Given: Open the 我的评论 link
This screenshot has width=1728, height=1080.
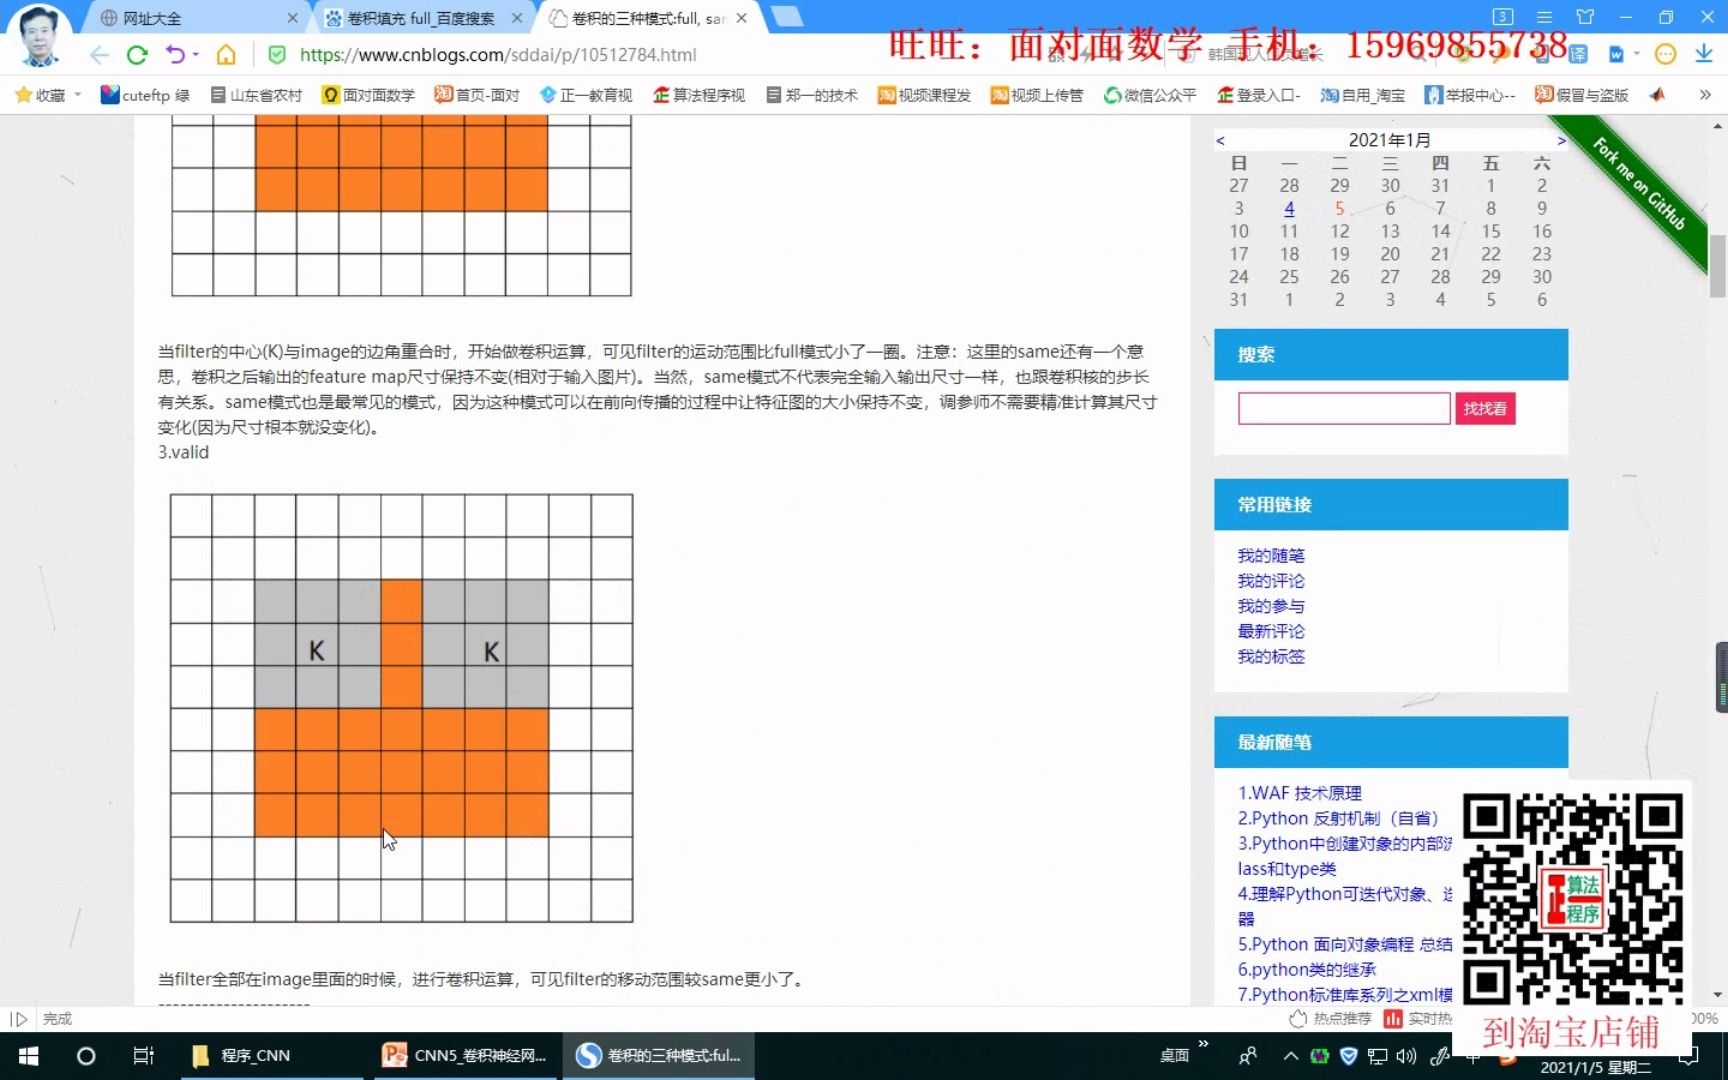Looking at the screenshot, I should pos(1271,580).
